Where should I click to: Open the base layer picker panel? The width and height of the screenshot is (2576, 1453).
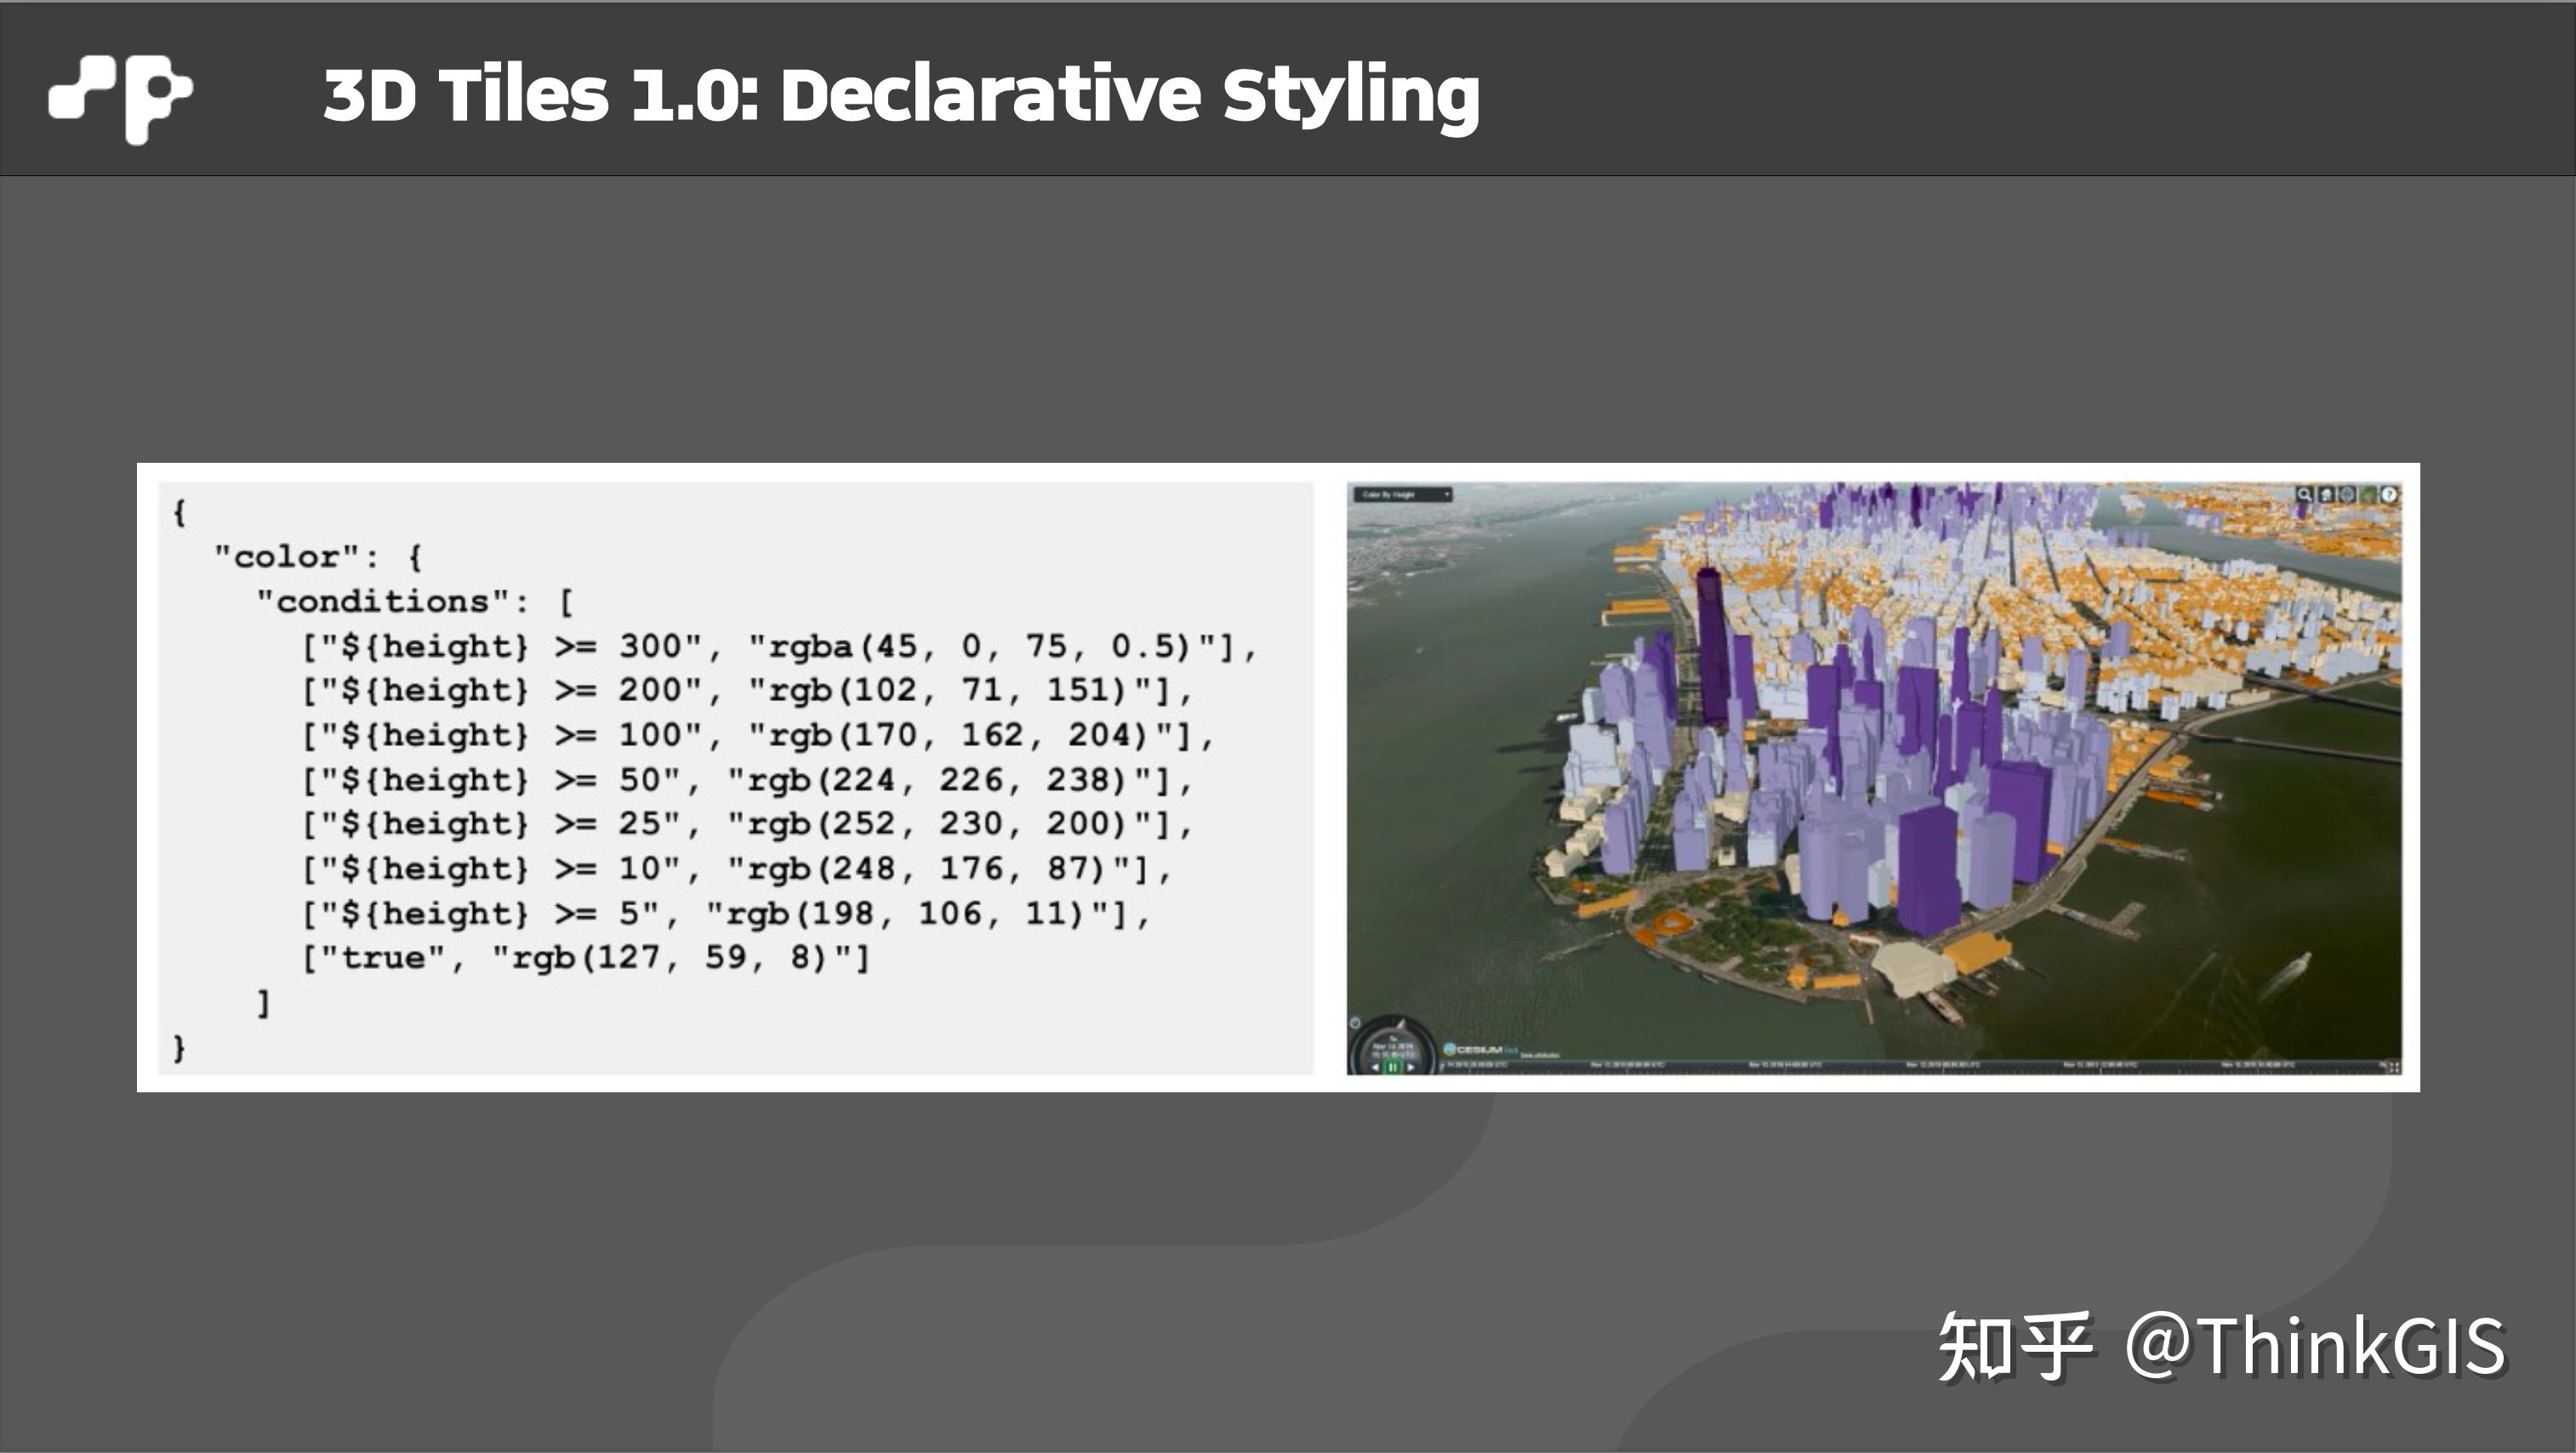(x=2369, y=495)
